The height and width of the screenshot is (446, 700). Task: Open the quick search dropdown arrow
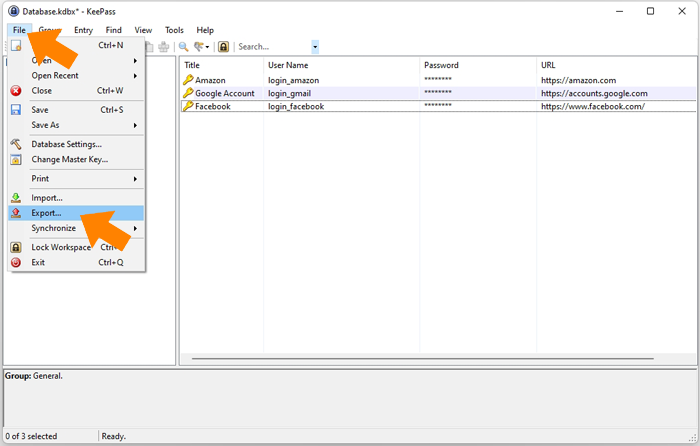coord(315,46)
